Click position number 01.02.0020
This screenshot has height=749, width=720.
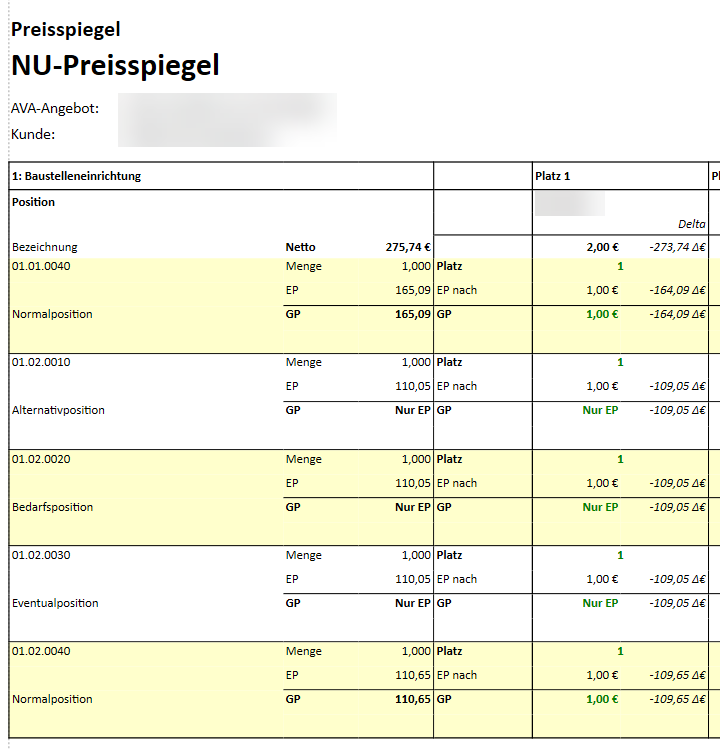coord(41,459)
